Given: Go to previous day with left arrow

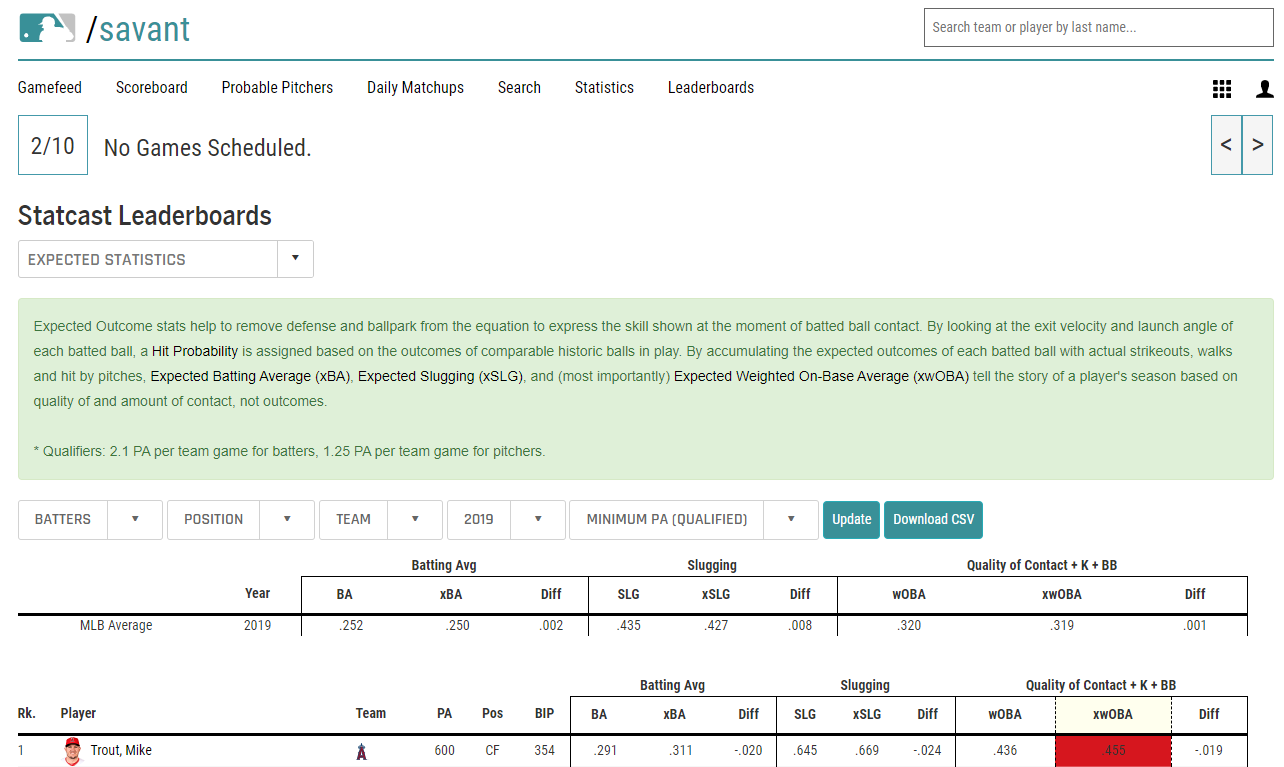Looking at the screenshot, I should click(x=1226, y=145).
